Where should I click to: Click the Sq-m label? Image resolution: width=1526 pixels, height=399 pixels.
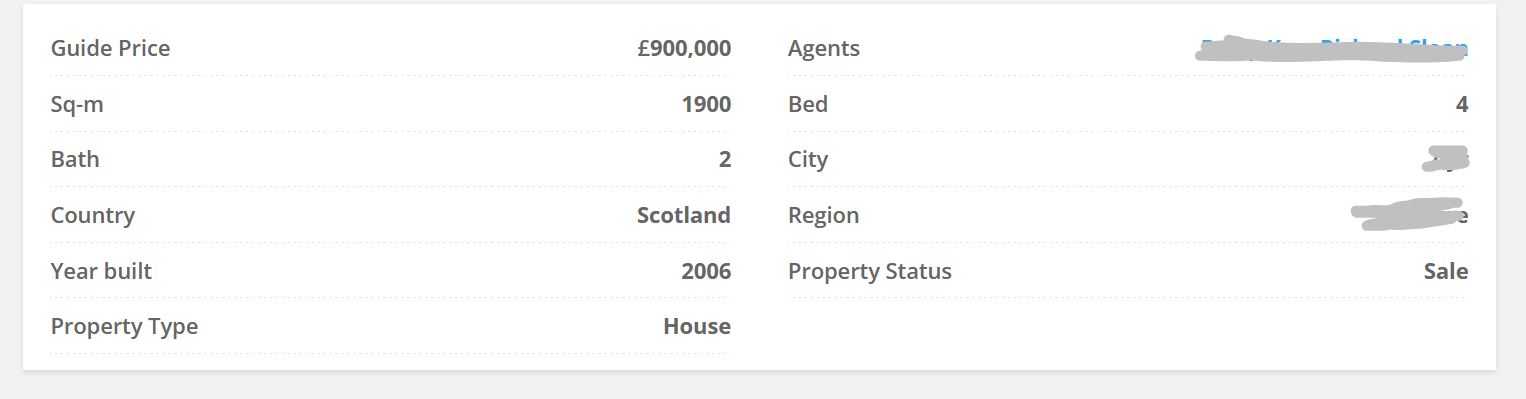tap(77, 104)
